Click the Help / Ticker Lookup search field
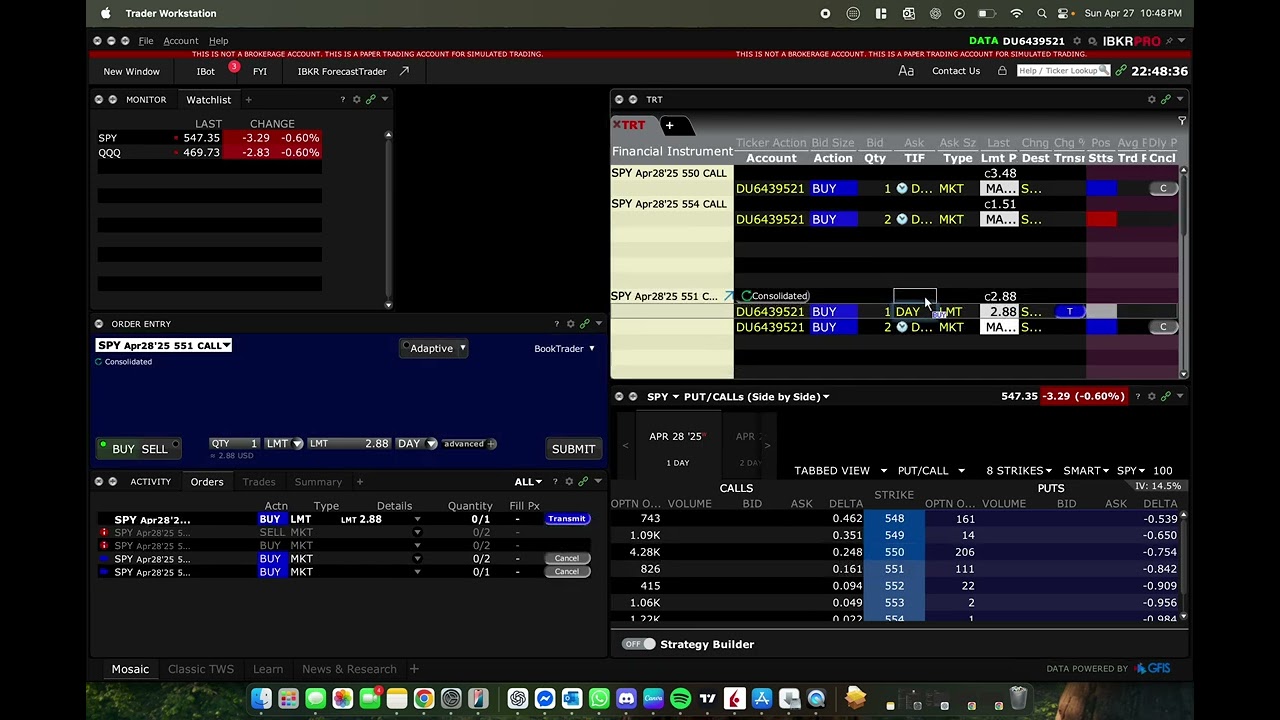1280x720 pixels. pyautogui.click(x=1062, y=71)
